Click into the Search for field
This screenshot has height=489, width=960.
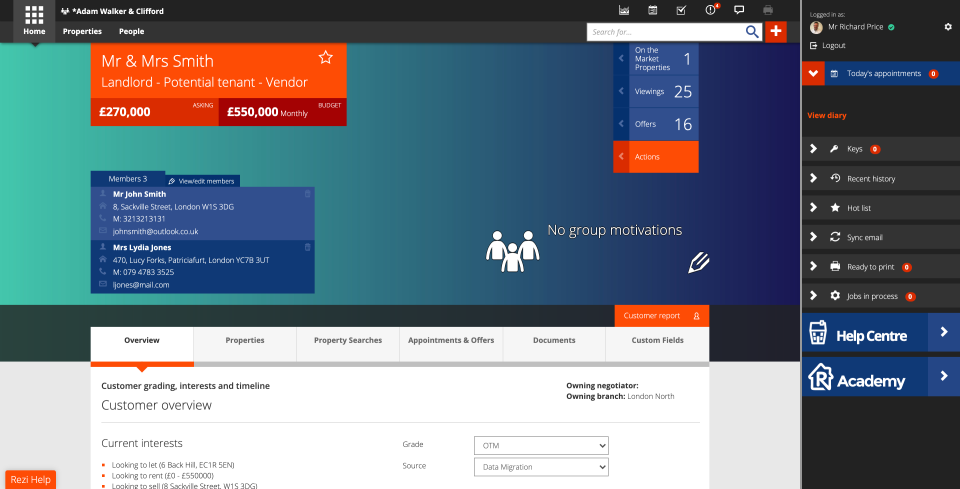(x=666, y=32)
